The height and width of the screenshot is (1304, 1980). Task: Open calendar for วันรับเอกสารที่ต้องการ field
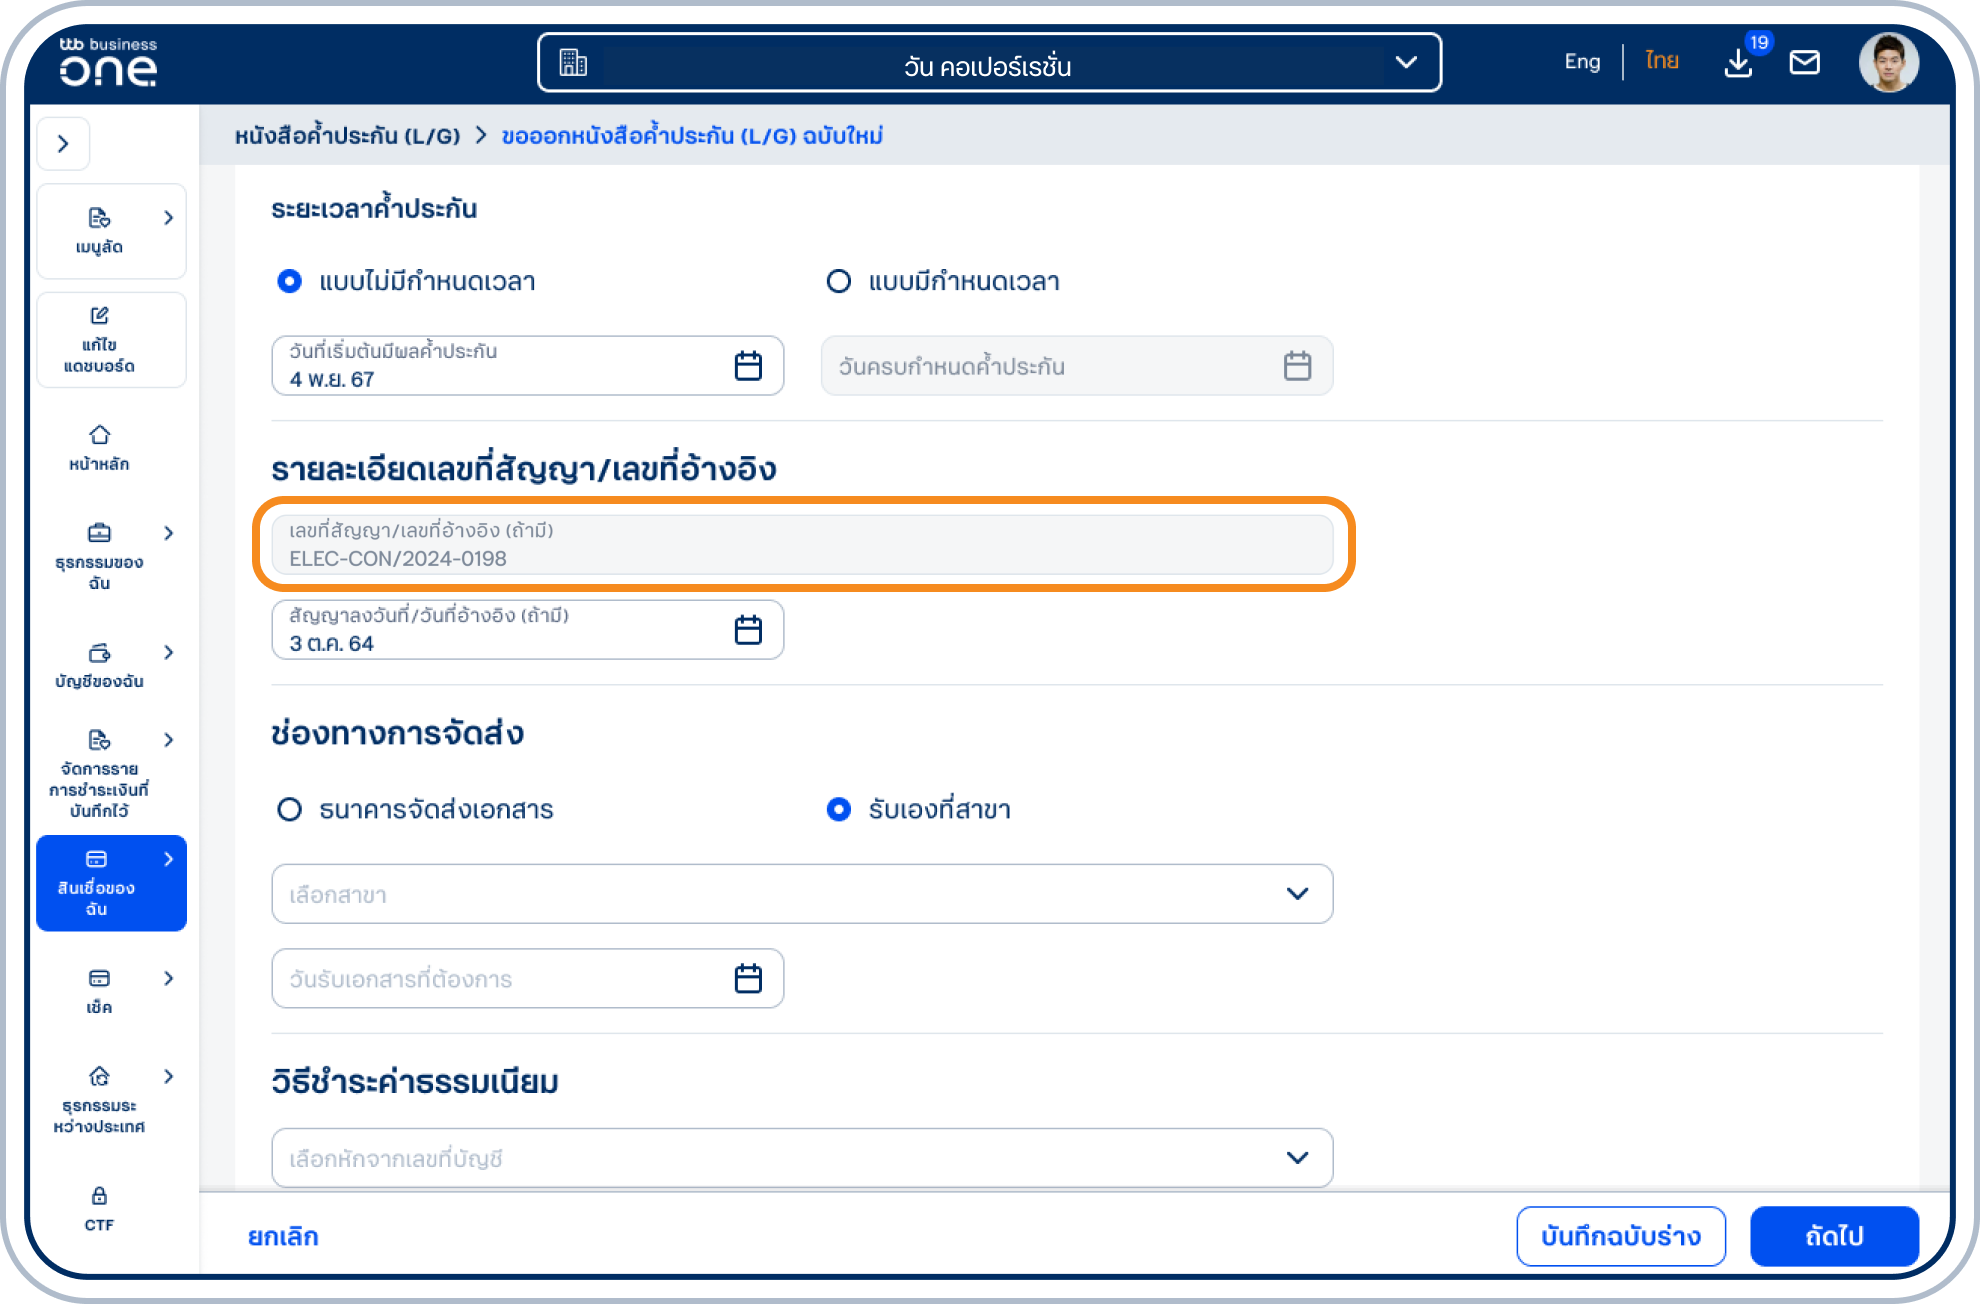(748, 978)
